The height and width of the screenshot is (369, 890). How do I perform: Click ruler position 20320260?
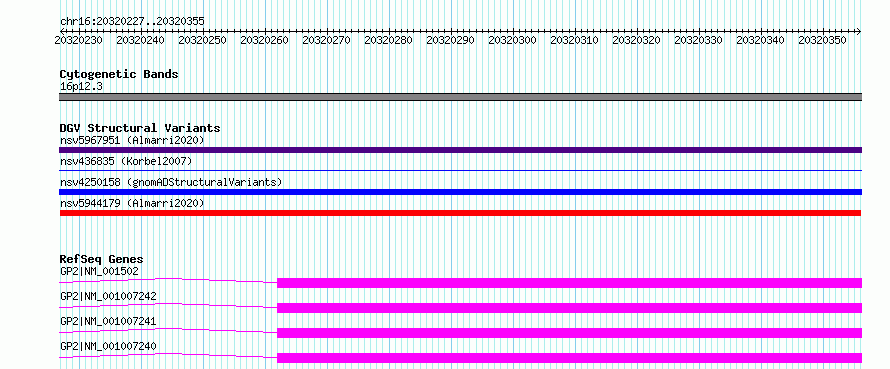pos(265,40)
